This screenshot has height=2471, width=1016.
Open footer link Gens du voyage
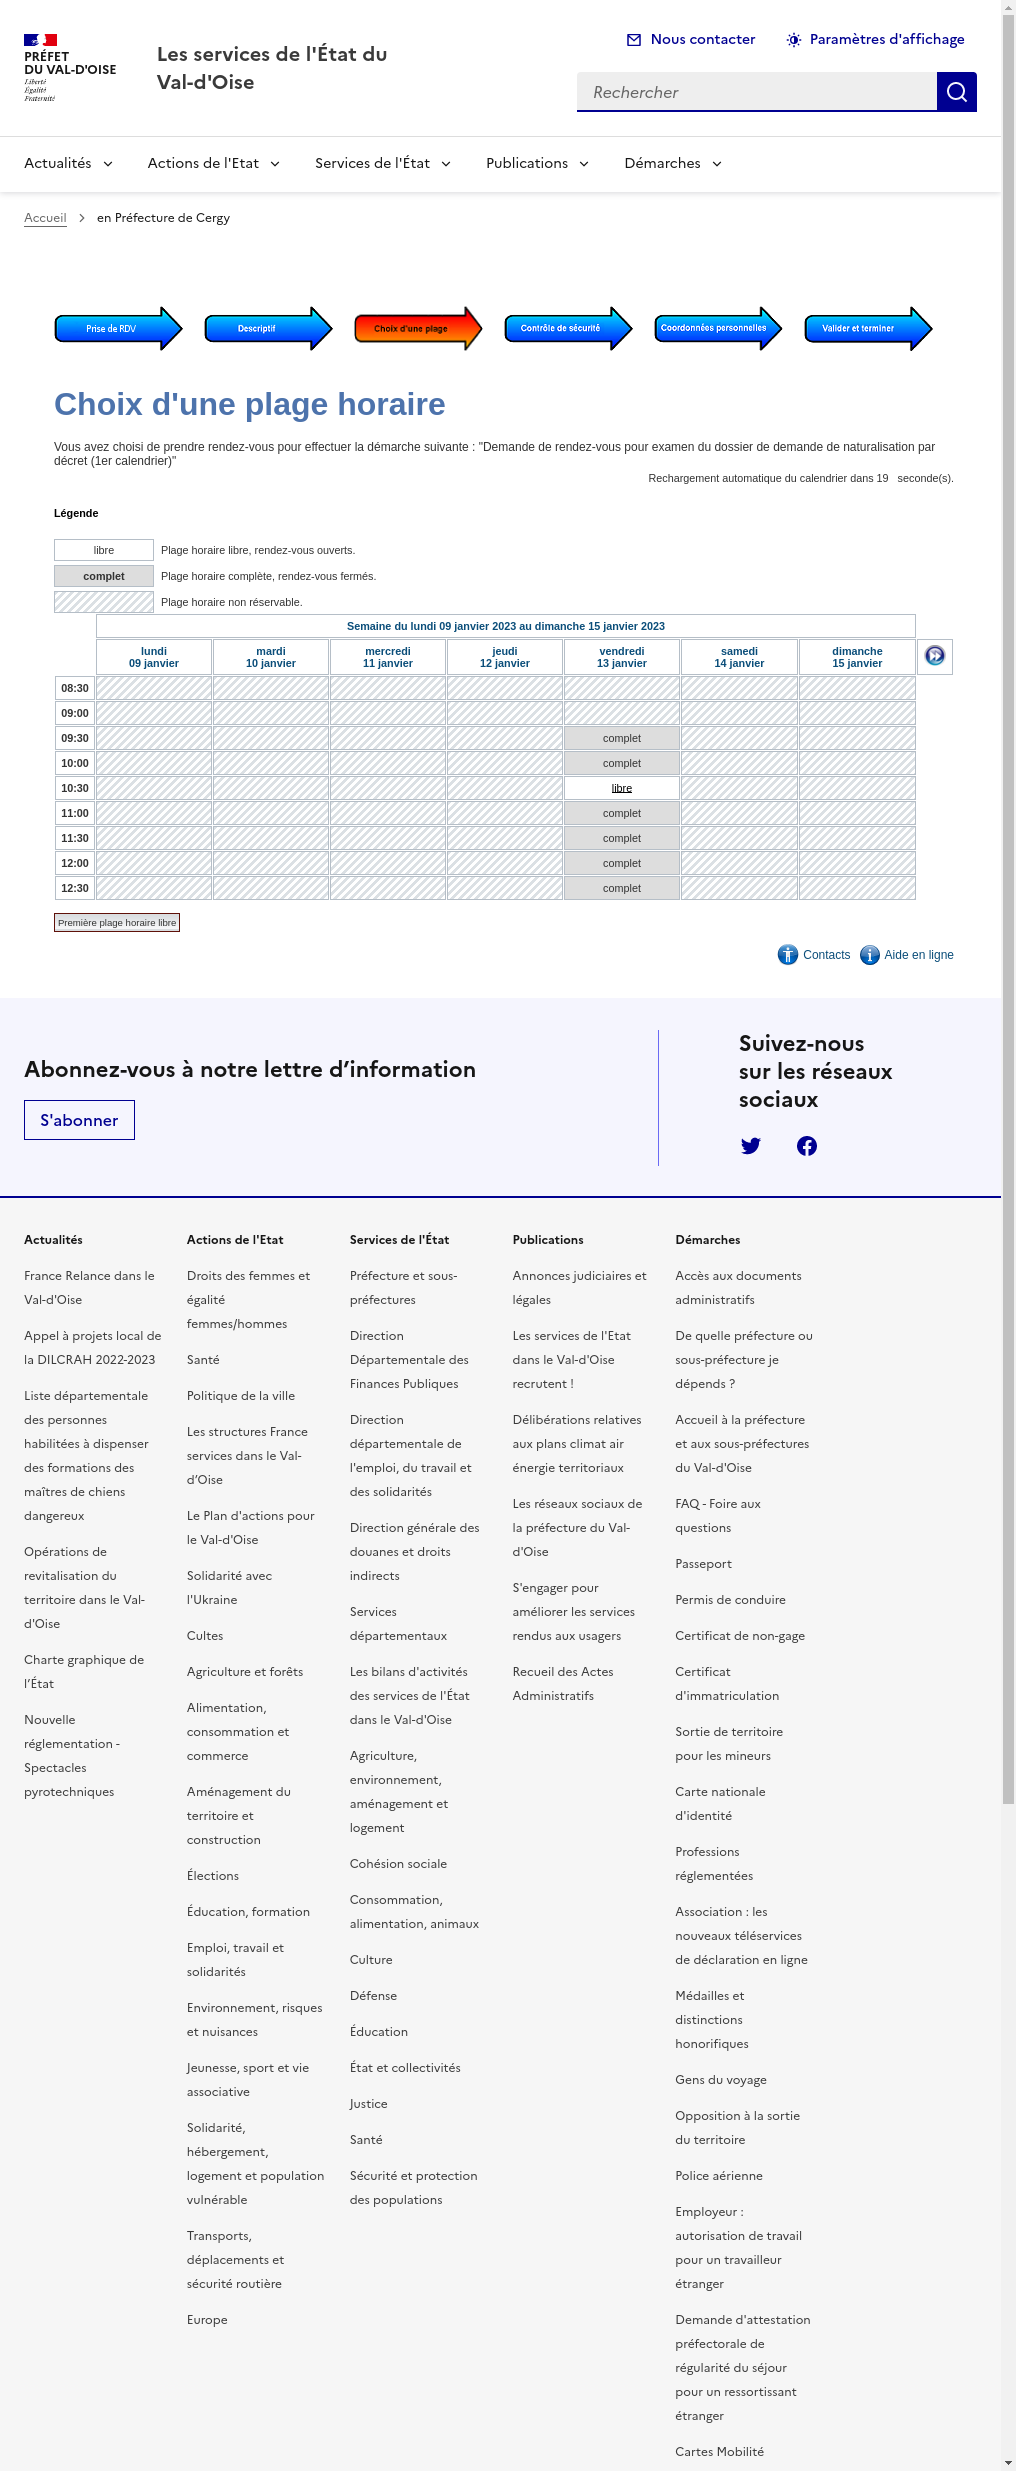tap(721, 2080)
